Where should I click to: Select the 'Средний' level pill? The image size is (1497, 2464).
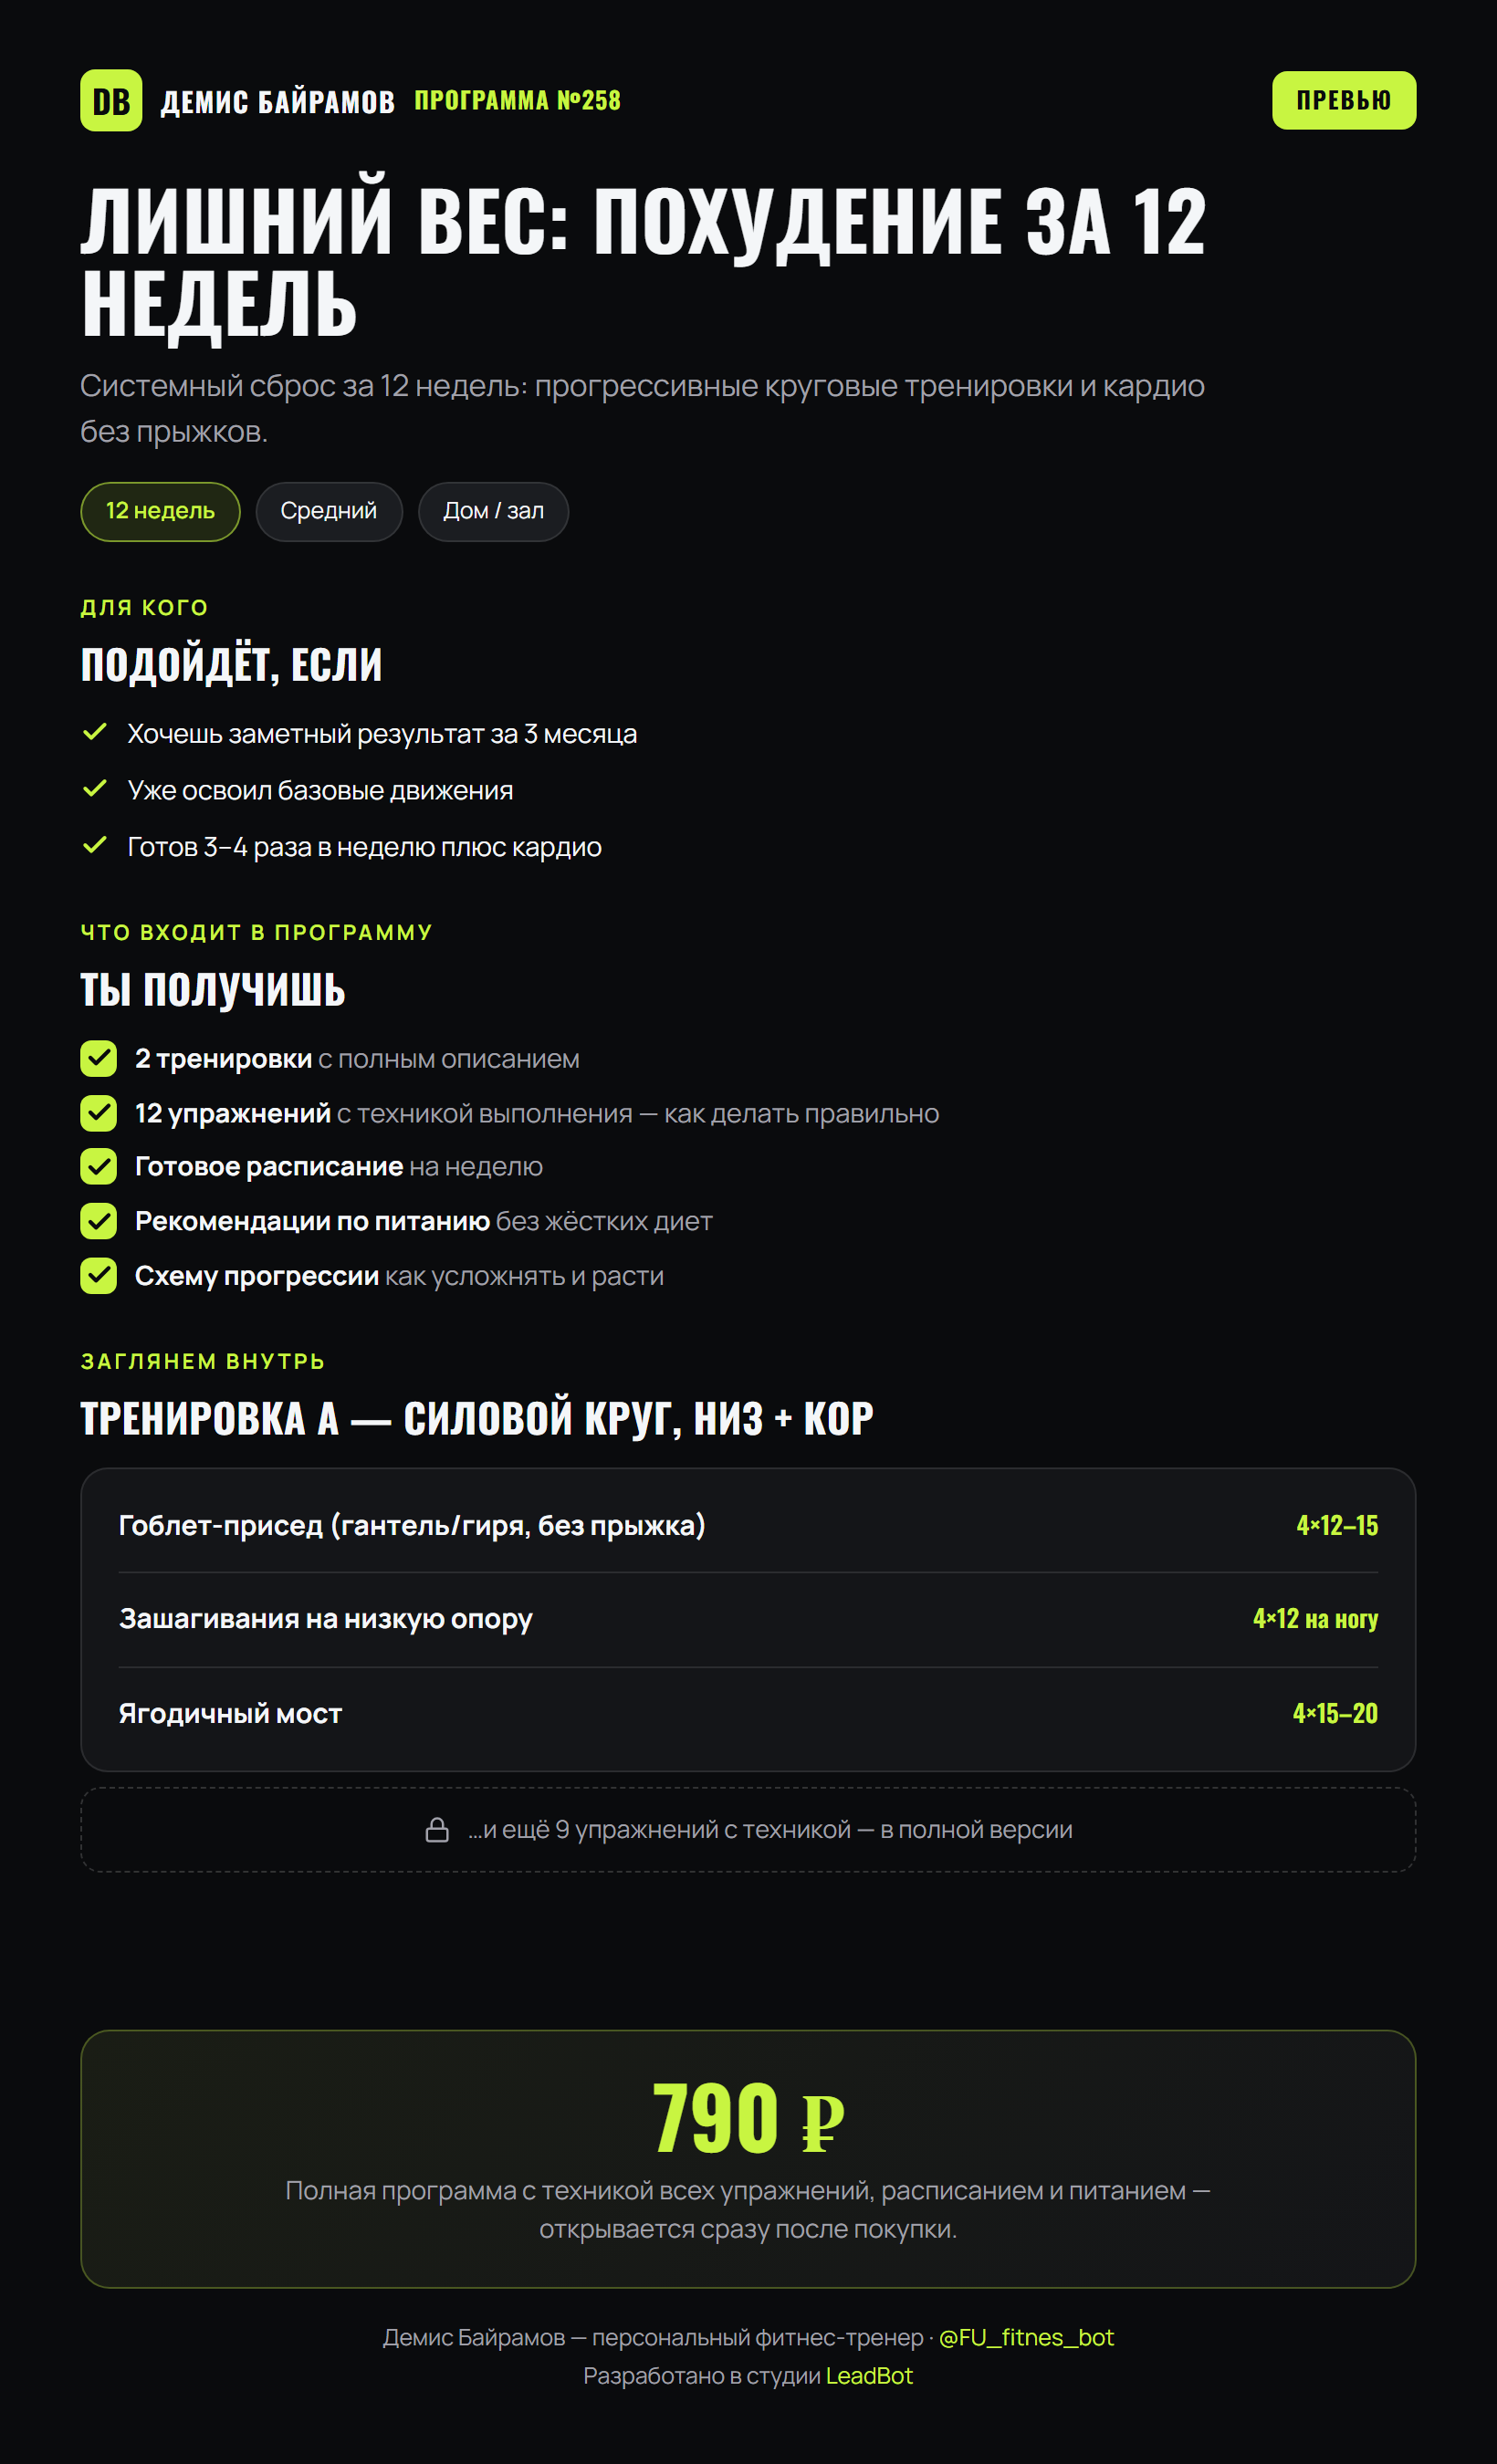click(329, 511)
